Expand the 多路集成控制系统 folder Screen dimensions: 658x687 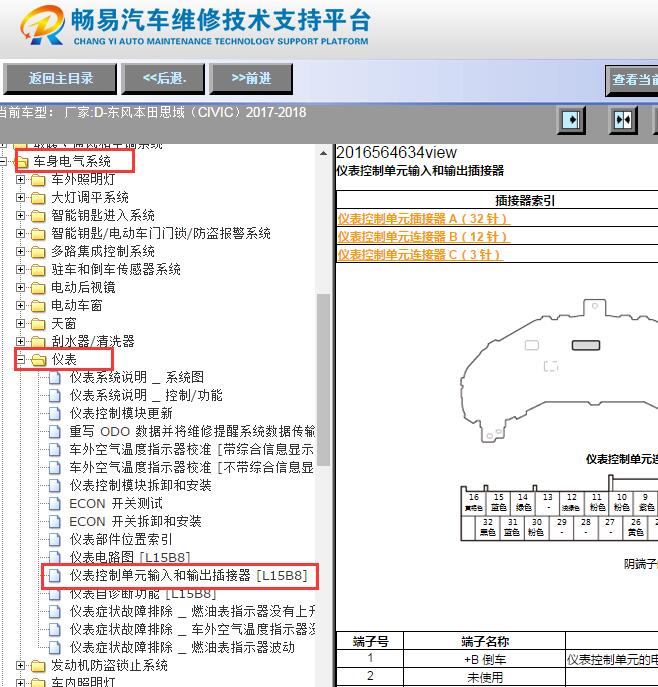[x=20, y=251]
